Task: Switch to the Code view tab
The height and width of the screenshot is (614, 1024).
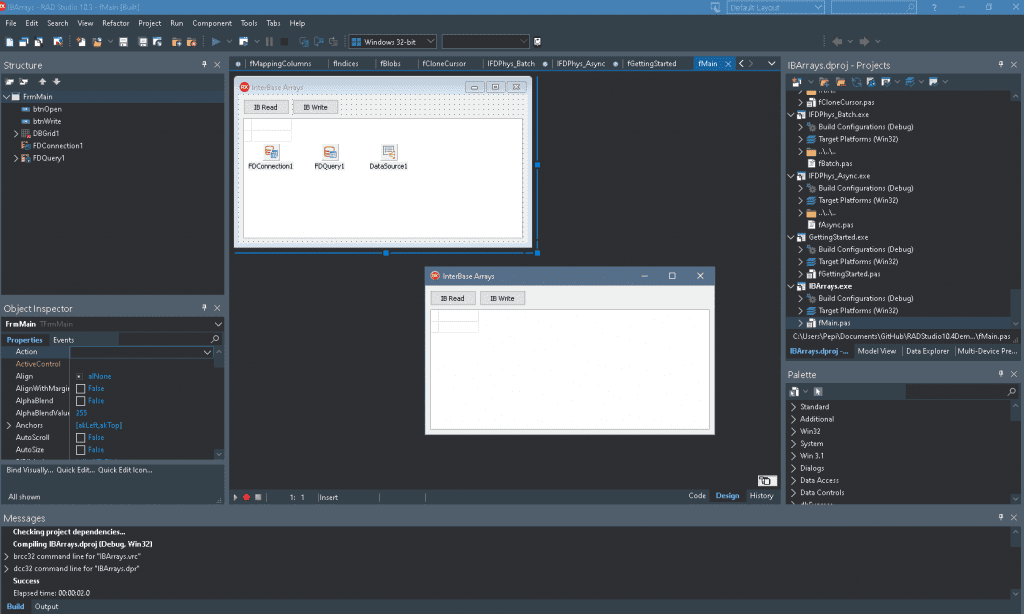Action: pos(697,496)
